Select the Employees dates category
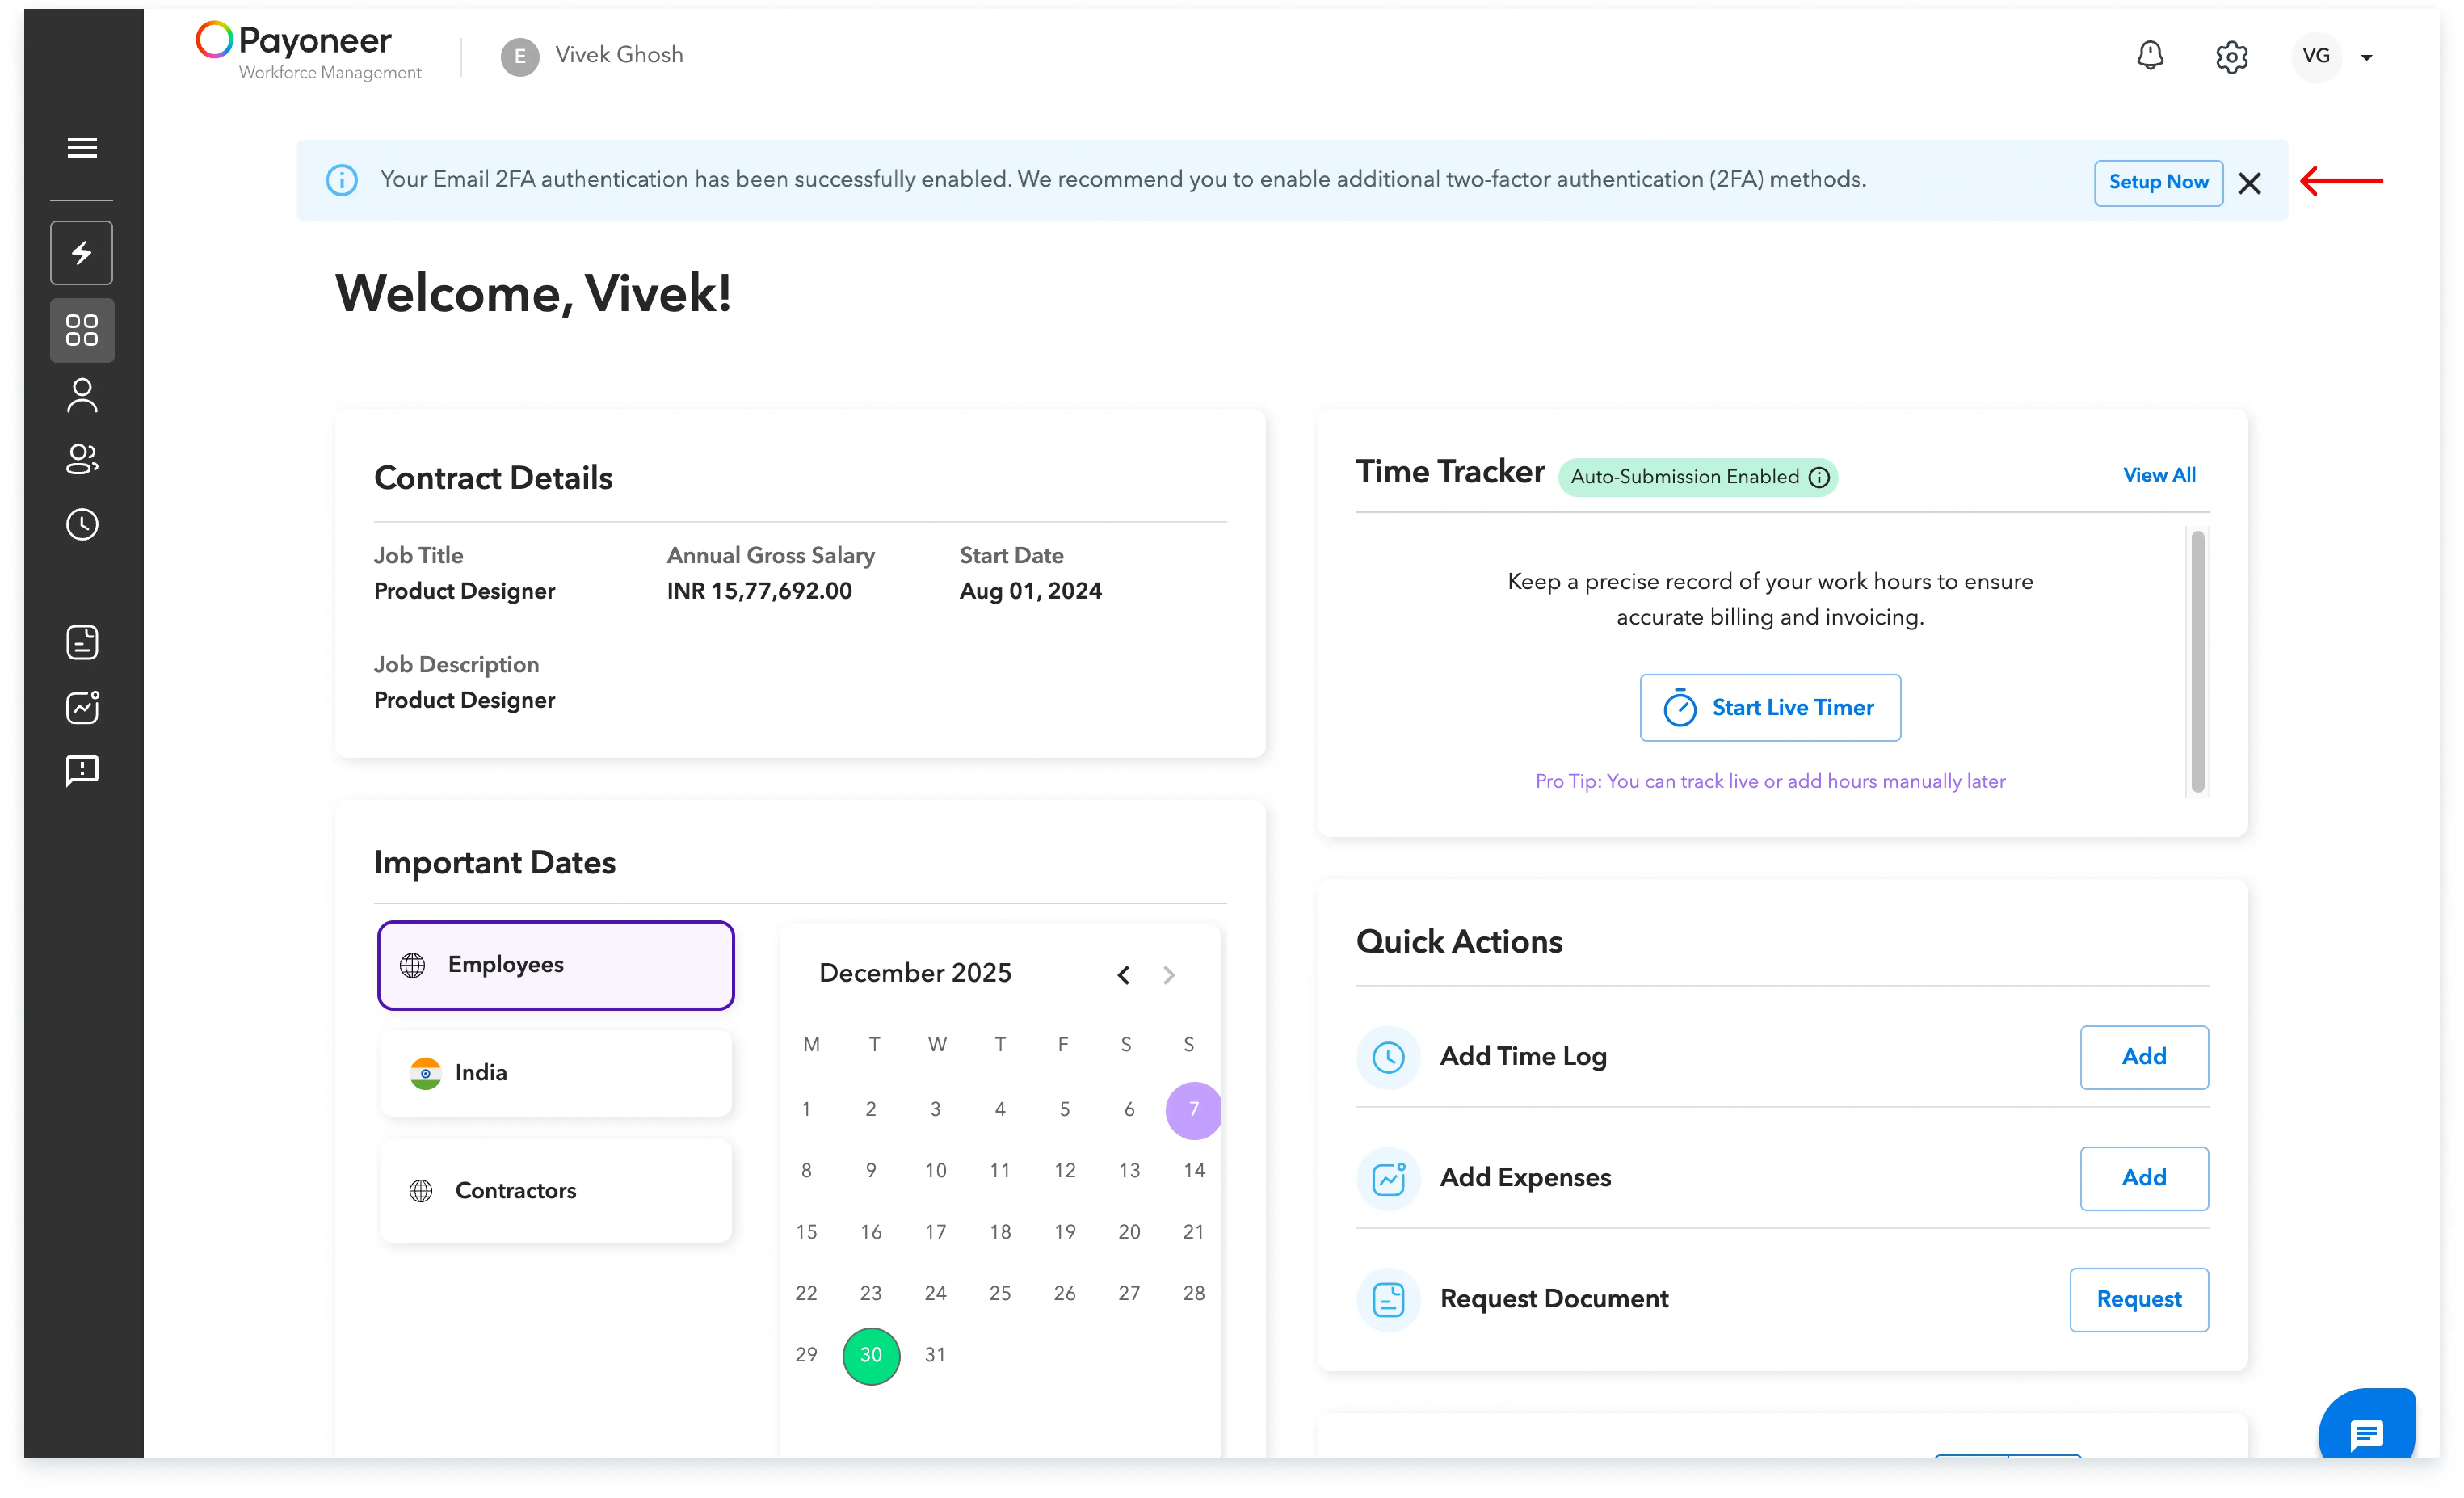This screenshot has width=2464, height=1498. tap(556, 965)
